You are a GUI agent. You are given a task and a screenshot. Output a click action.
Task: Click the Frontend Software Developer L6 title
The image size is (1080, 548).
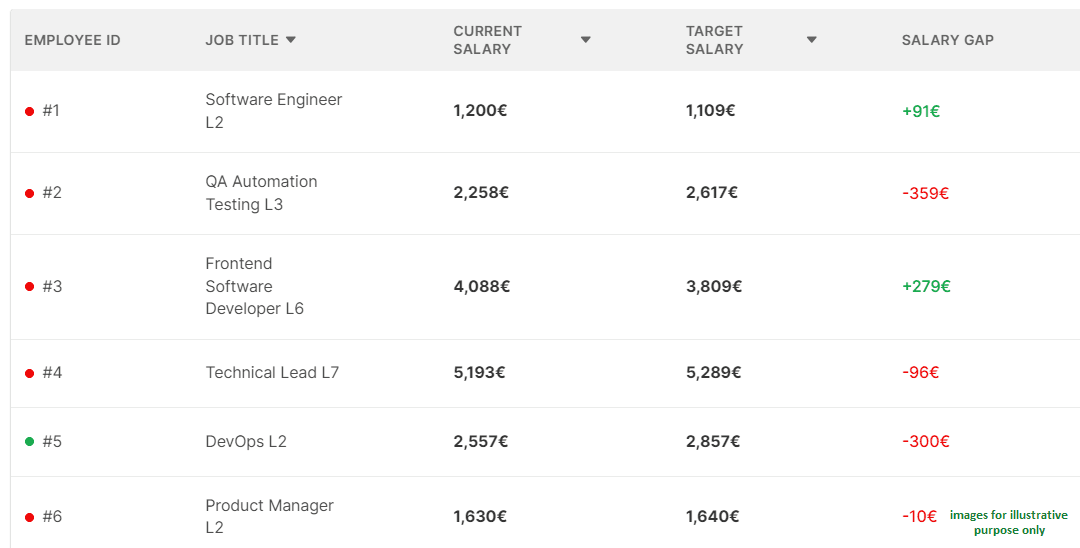pyautogui.click(x=254, y=286)
